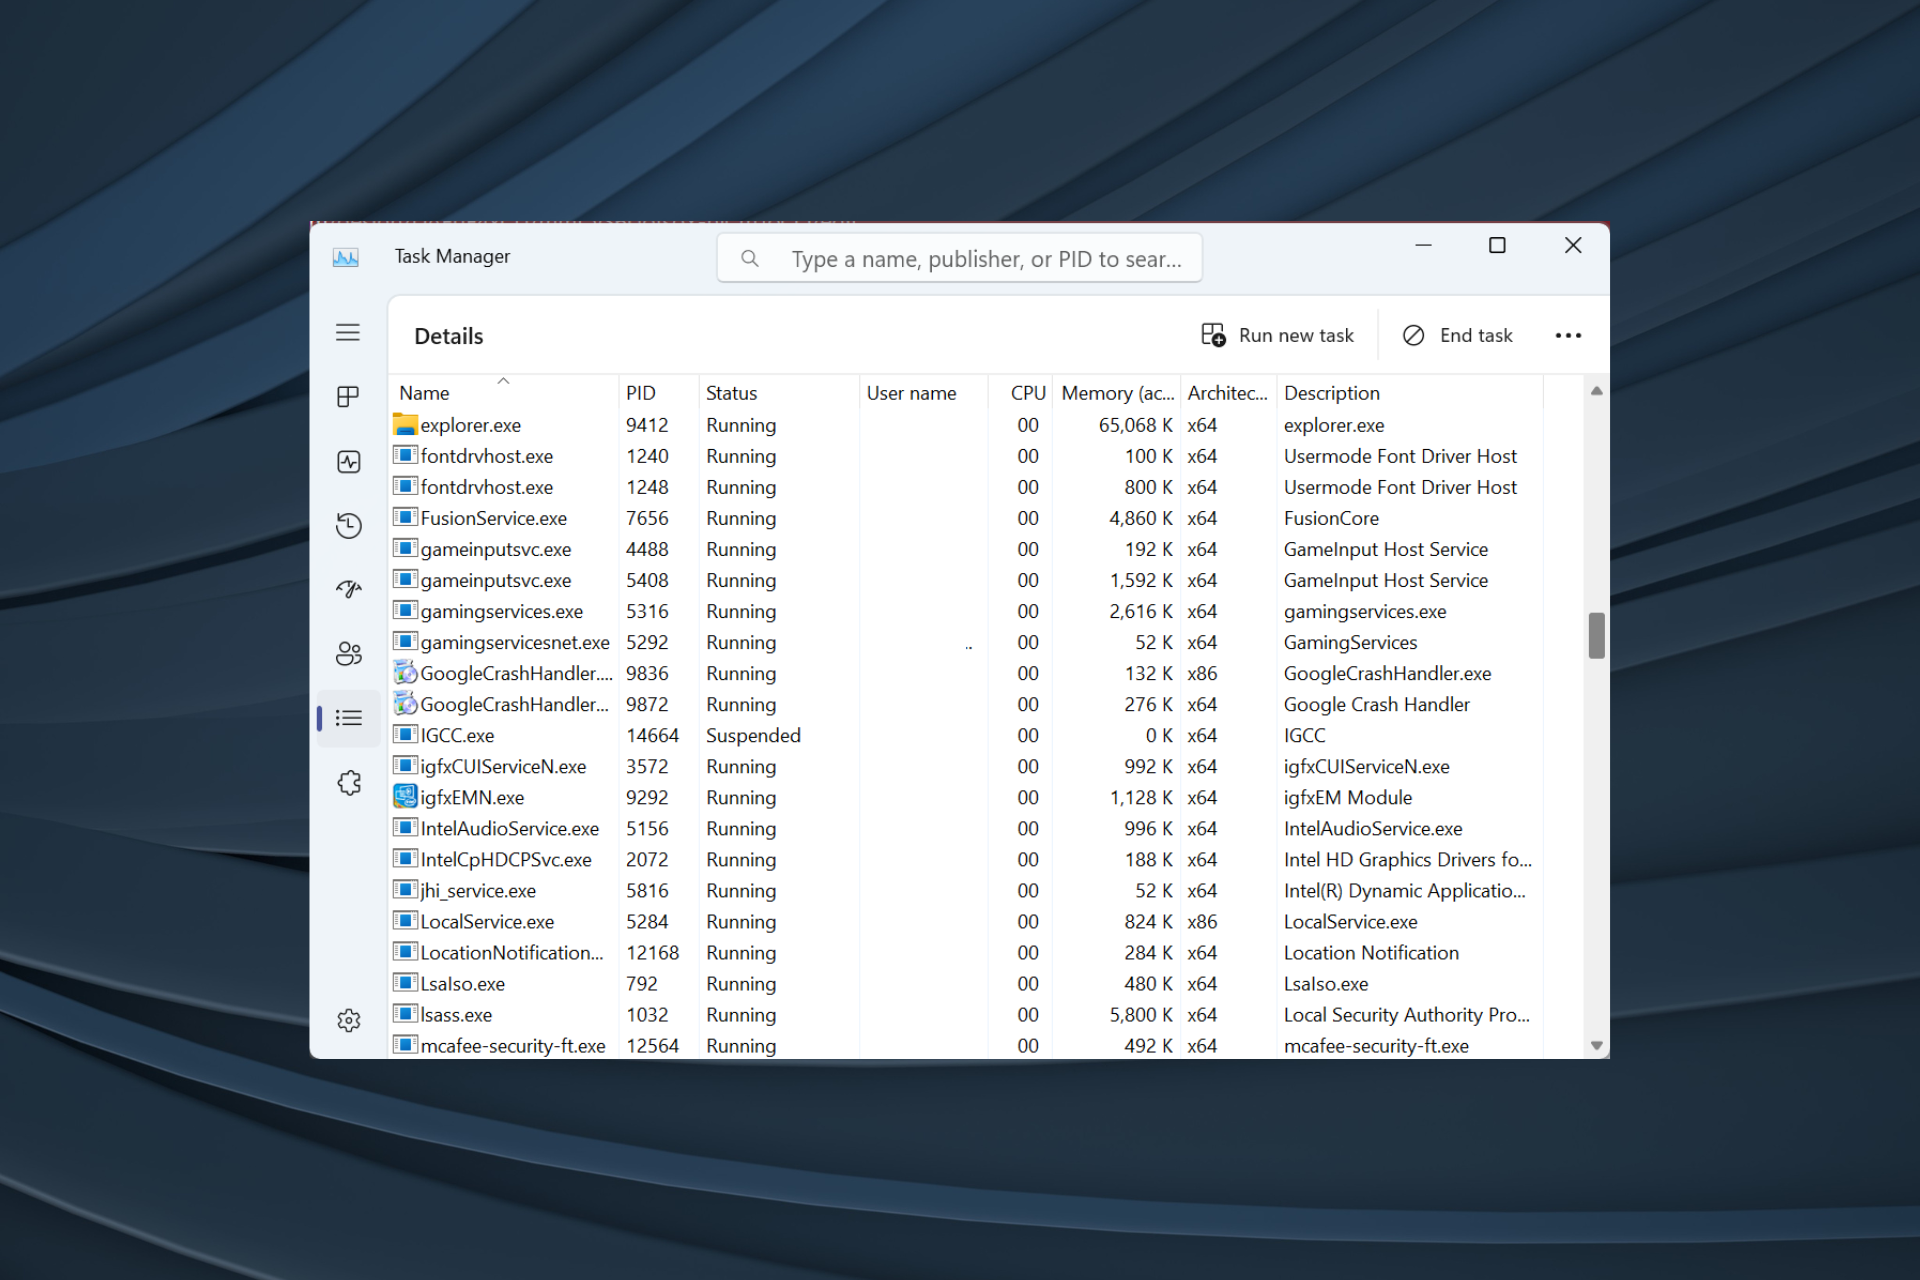The height and width of the screenshot is (1280, 1920).
Task: Click GoogleCrashHandler icon for PID 9836
Action: pyautogui.click(x=405, y=672)
